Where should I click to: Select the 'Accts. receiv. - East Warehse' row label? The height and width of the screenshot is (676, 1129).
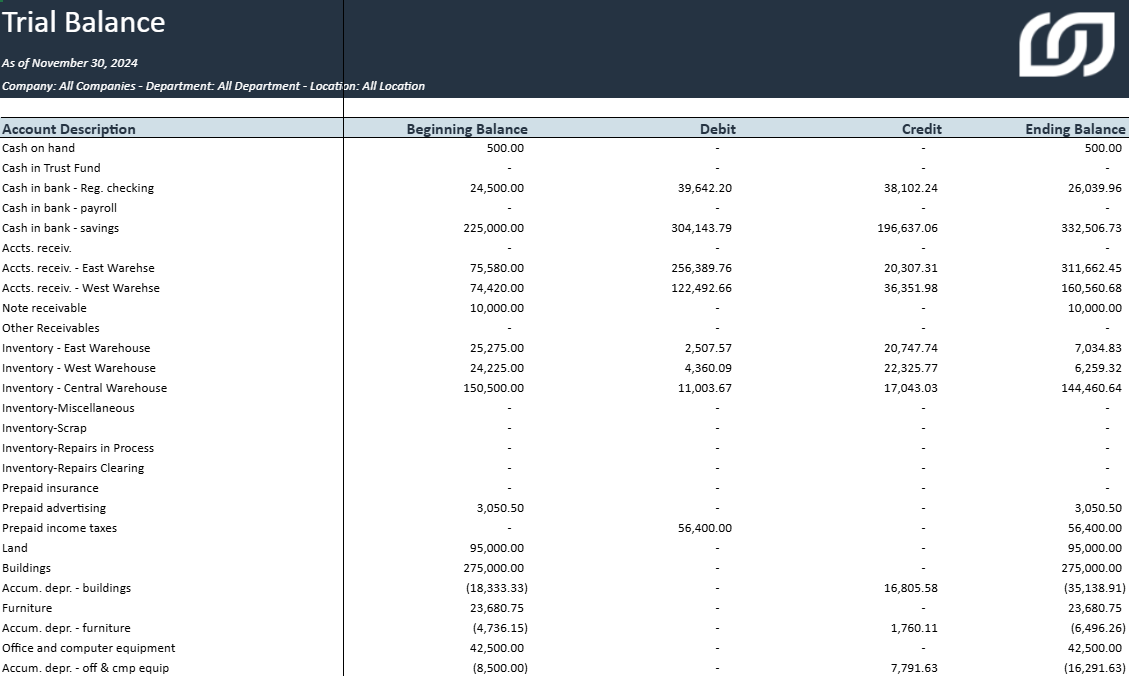[78, 268]
